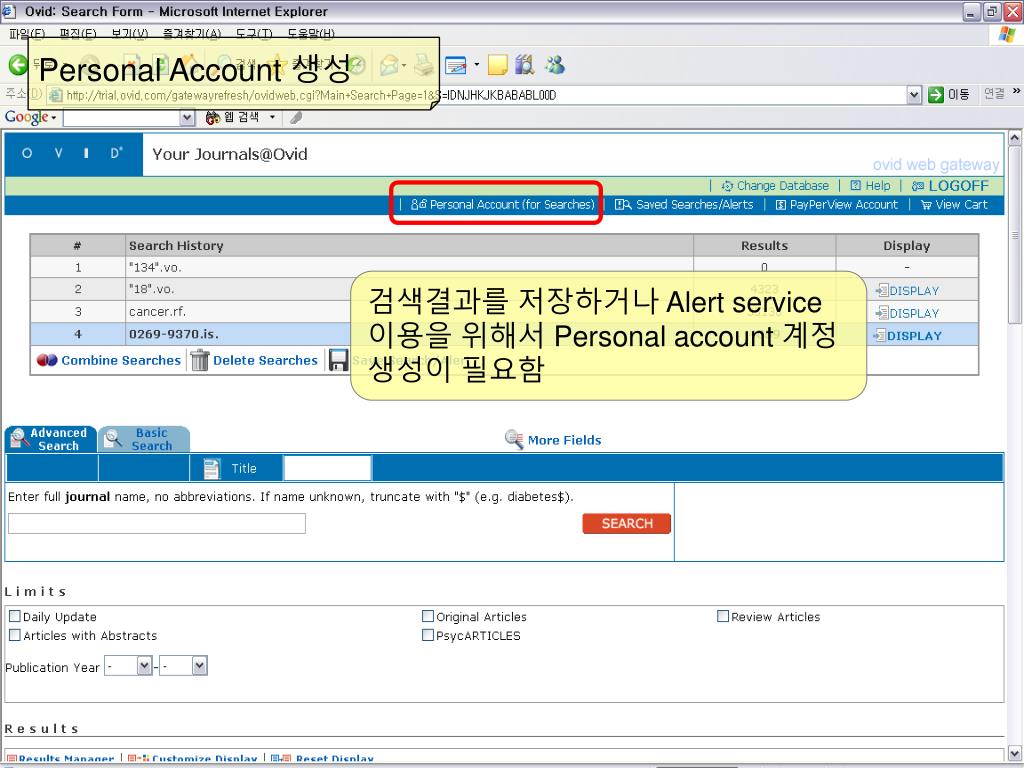
Task: Click the 웹 검색 web search button
Action: tap(232, 118)
